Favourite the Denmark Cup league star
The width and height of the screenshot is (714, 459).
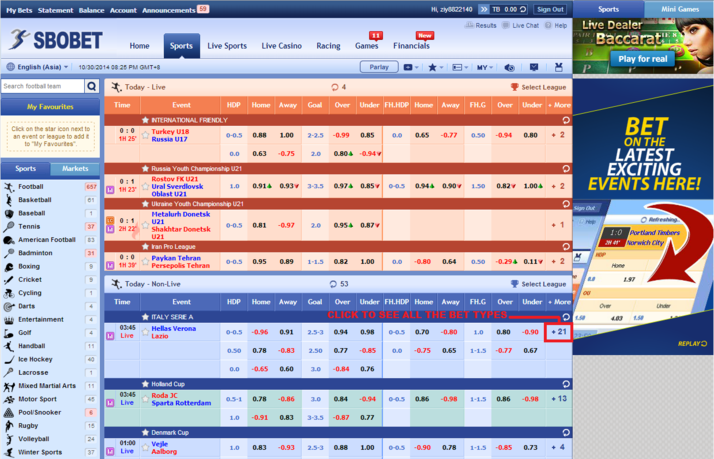(145, 433)
